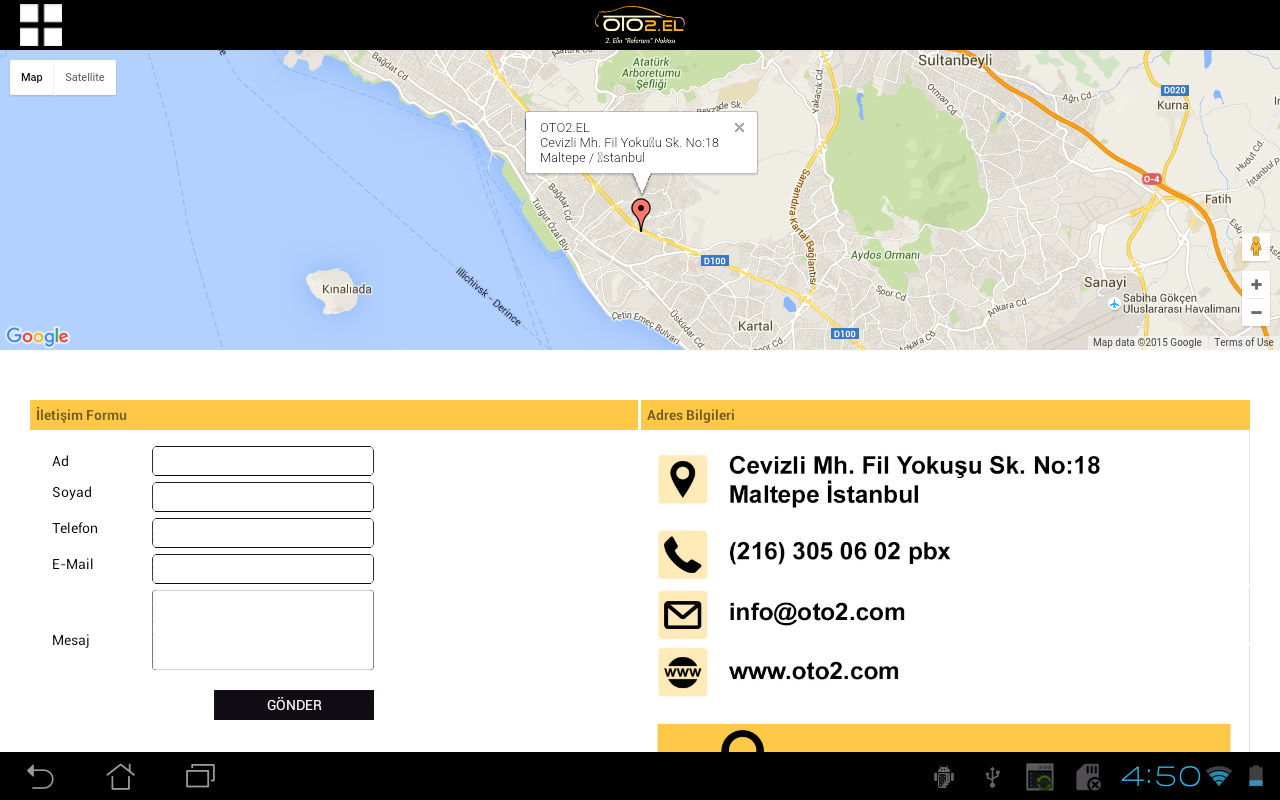Image resolution: width=1280 pixels, height=800 pixels.
Task: Zoom in on the map
Action: [1256, 285]
